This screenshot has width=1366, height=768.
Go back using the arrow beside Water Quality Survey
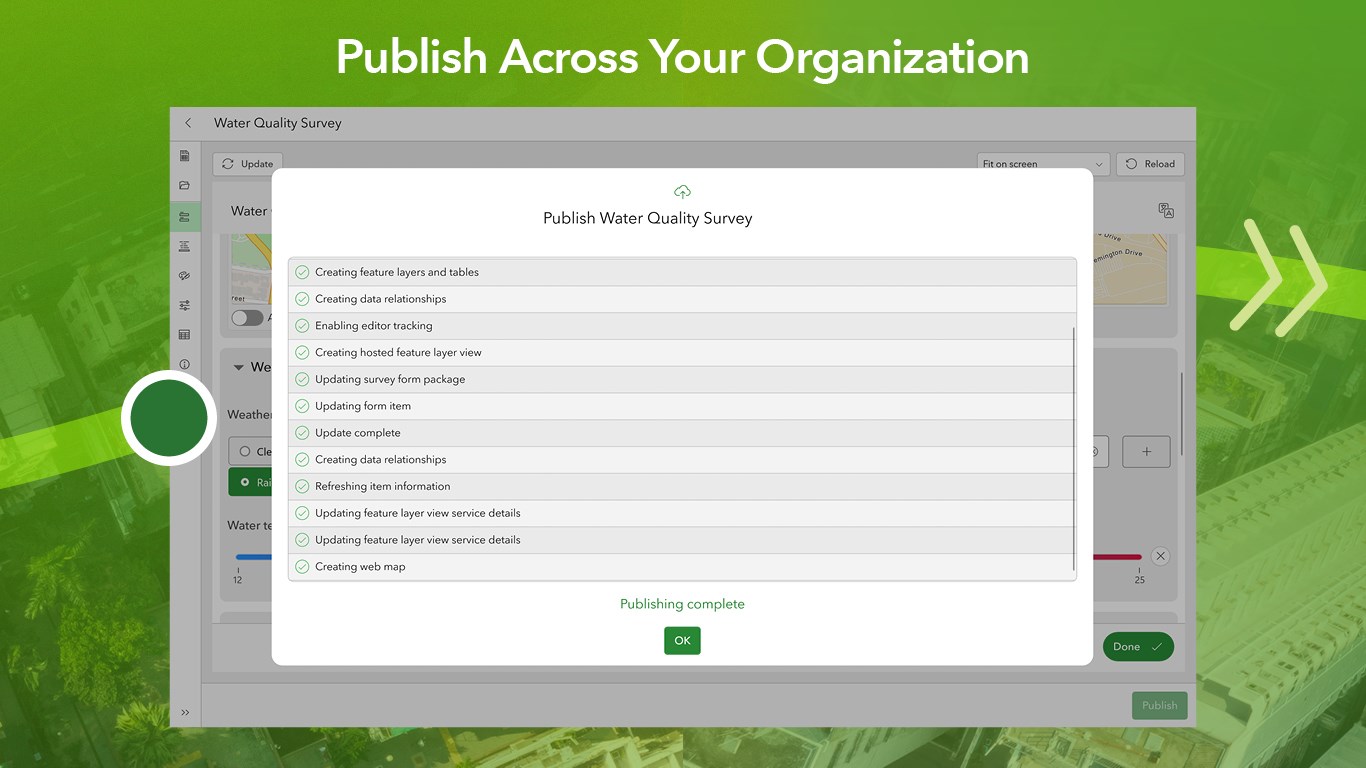click(x=188, y=123)
